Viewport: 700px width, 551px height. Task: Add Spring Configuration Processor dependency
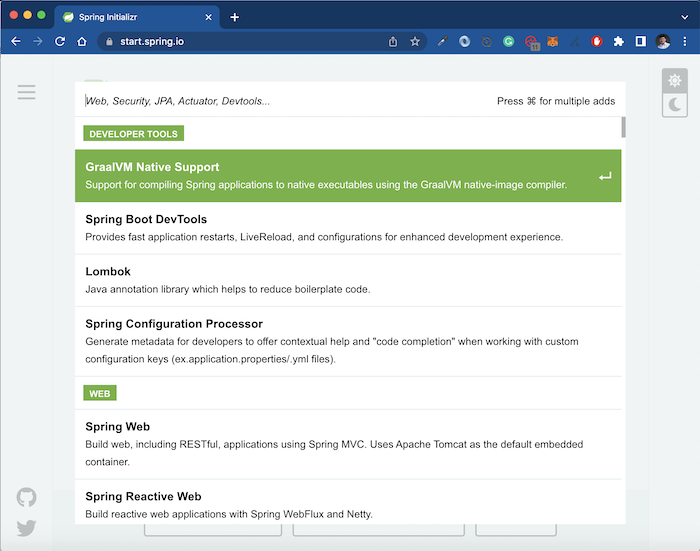348,341
